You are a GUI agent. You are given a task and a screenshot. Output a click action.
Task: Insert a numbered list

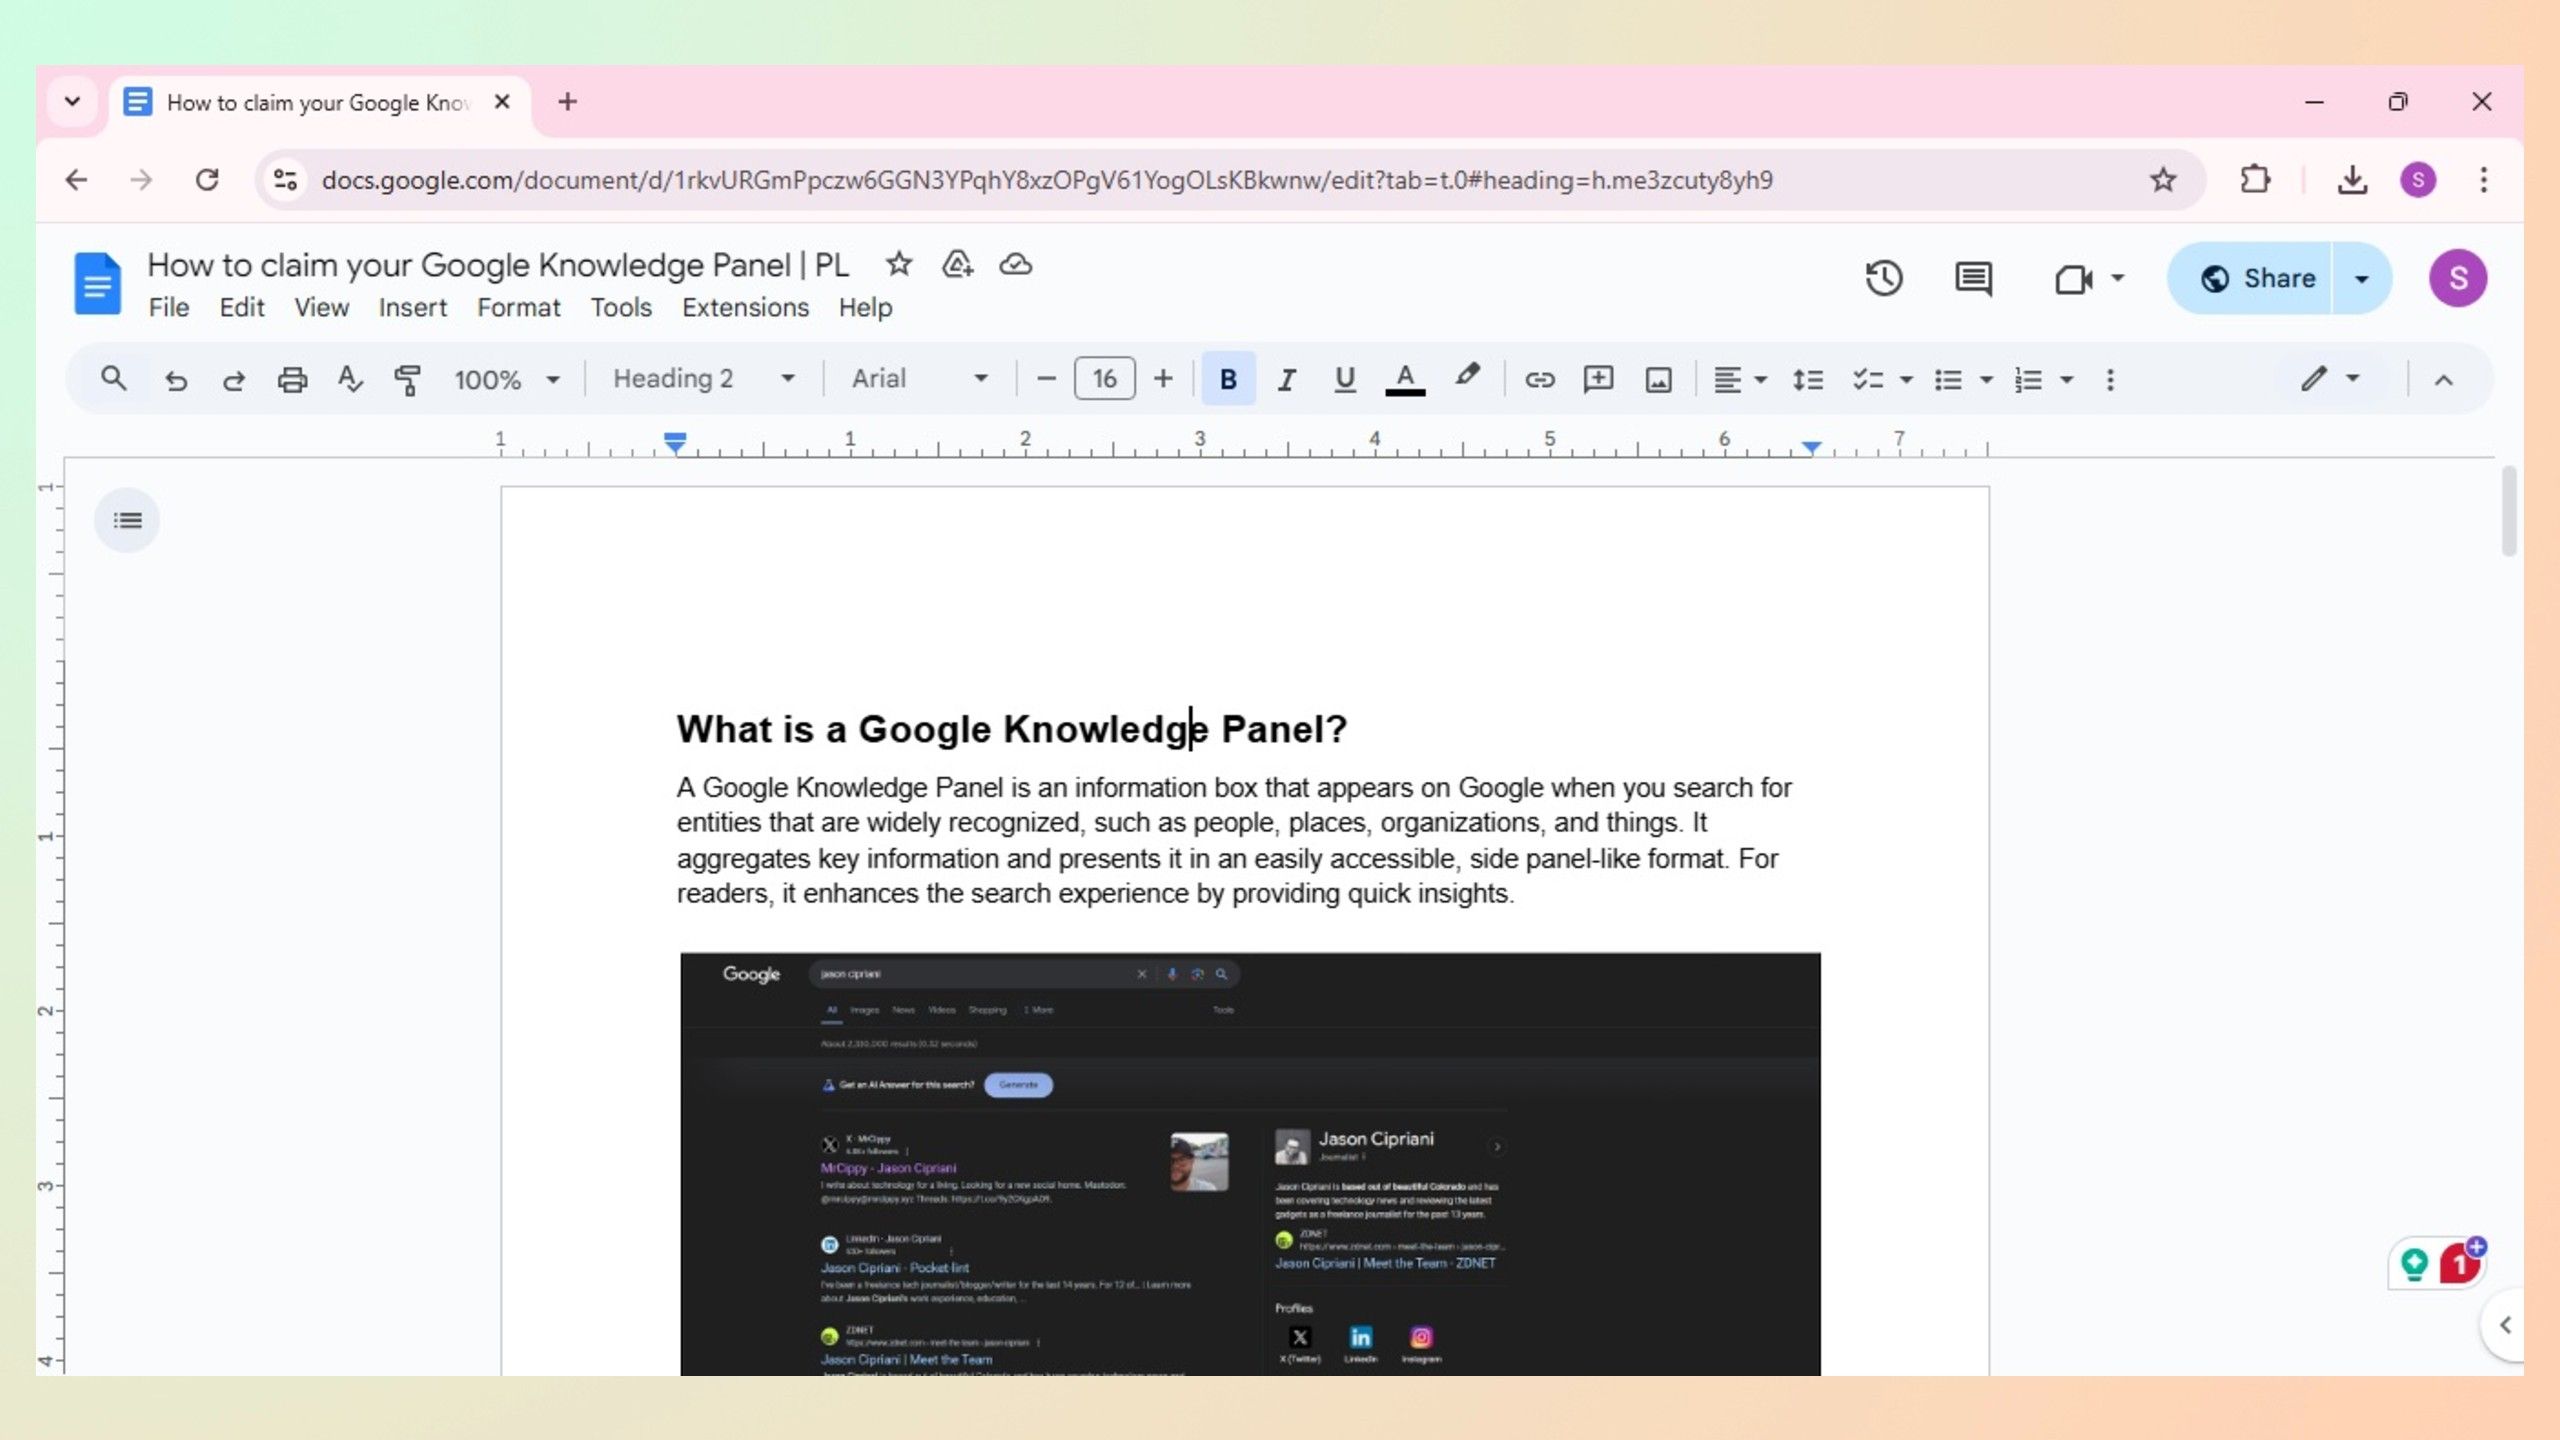click(2028, 380)
